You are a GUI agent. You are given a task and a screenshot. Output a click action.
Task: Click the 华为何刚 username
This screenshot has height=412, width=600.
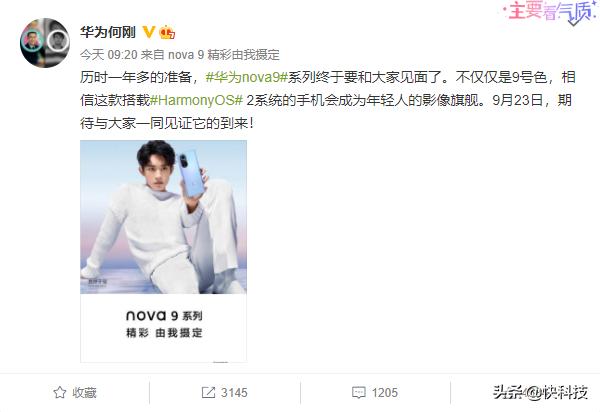click(x=108, y=32)
